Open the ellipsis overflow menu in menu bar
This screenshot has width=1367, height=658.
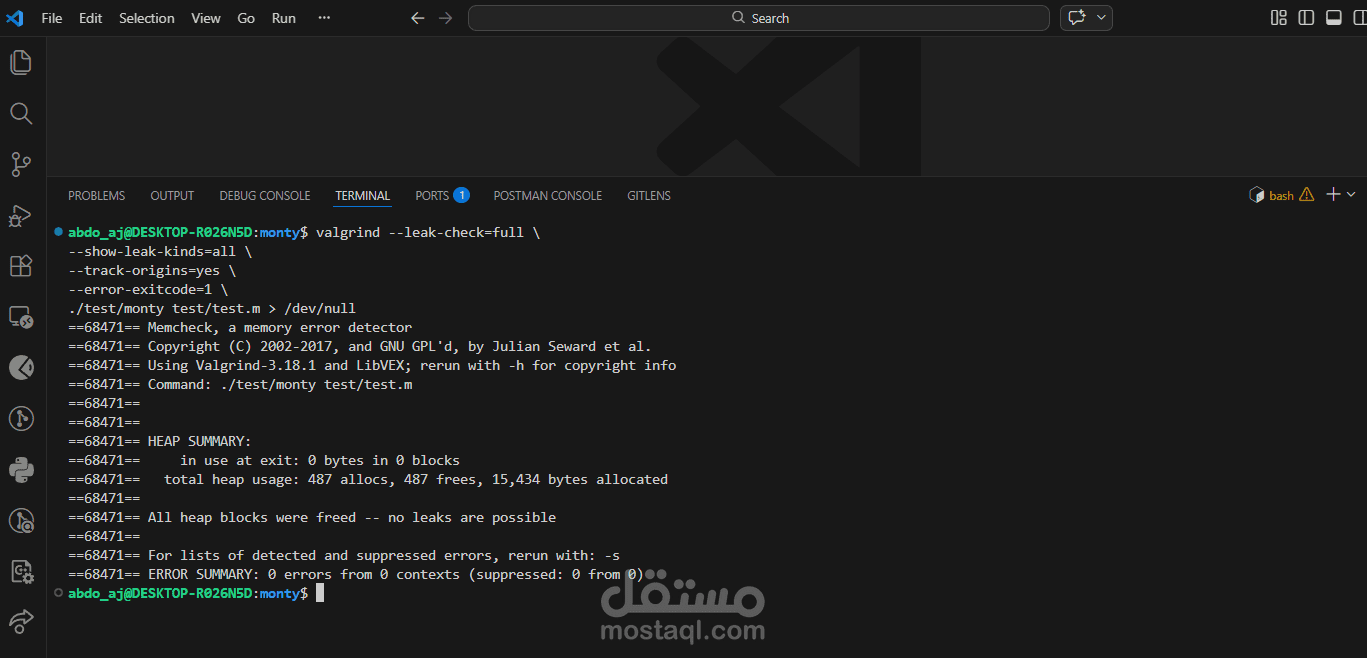click(324, 18)
